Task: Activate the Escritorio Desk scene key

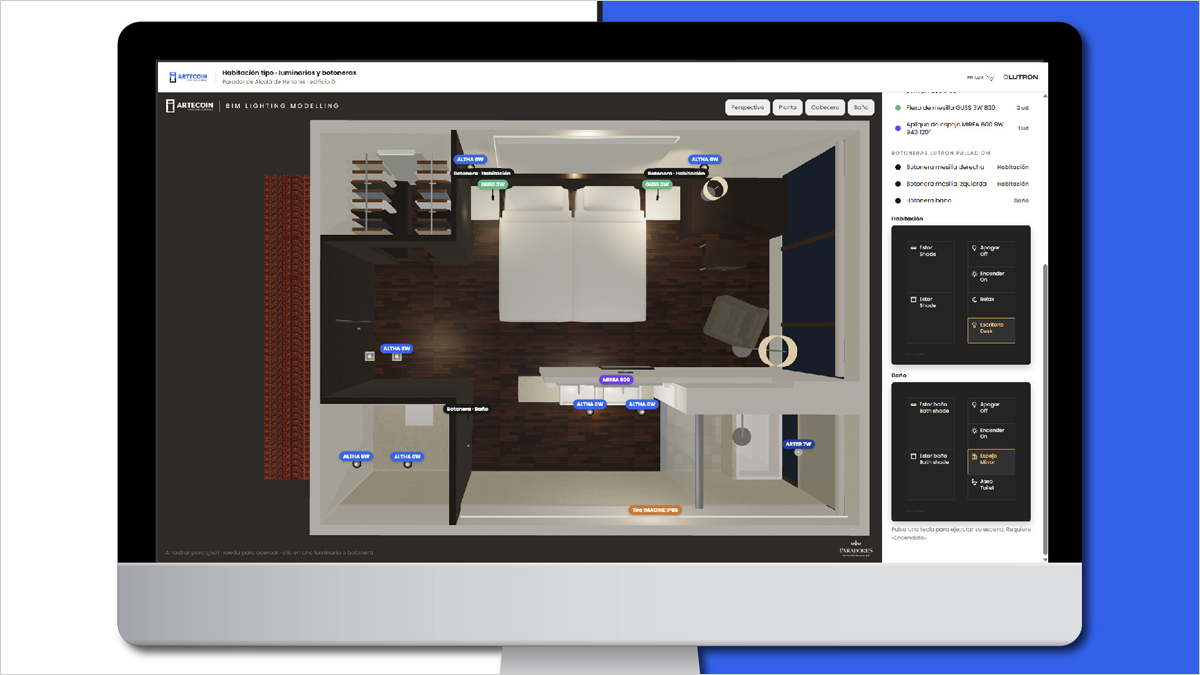Action: (990, 329)
